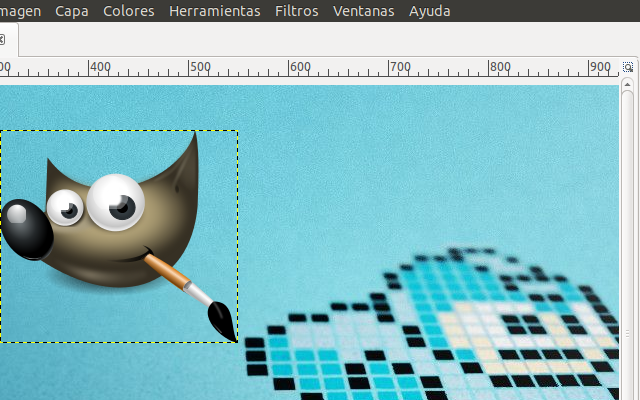Click the Wilber mascot inside the selection
This screenshot has width=640, height=400.
[119, 237]
